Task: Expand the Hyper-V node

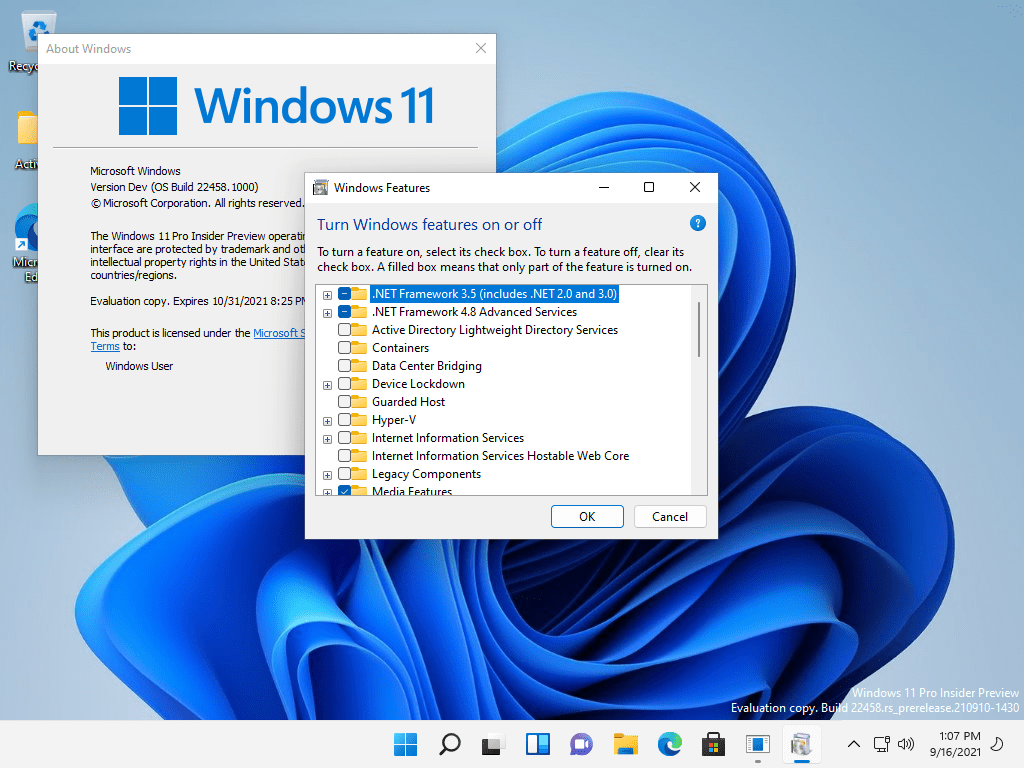Action: [x=327, y=421]
